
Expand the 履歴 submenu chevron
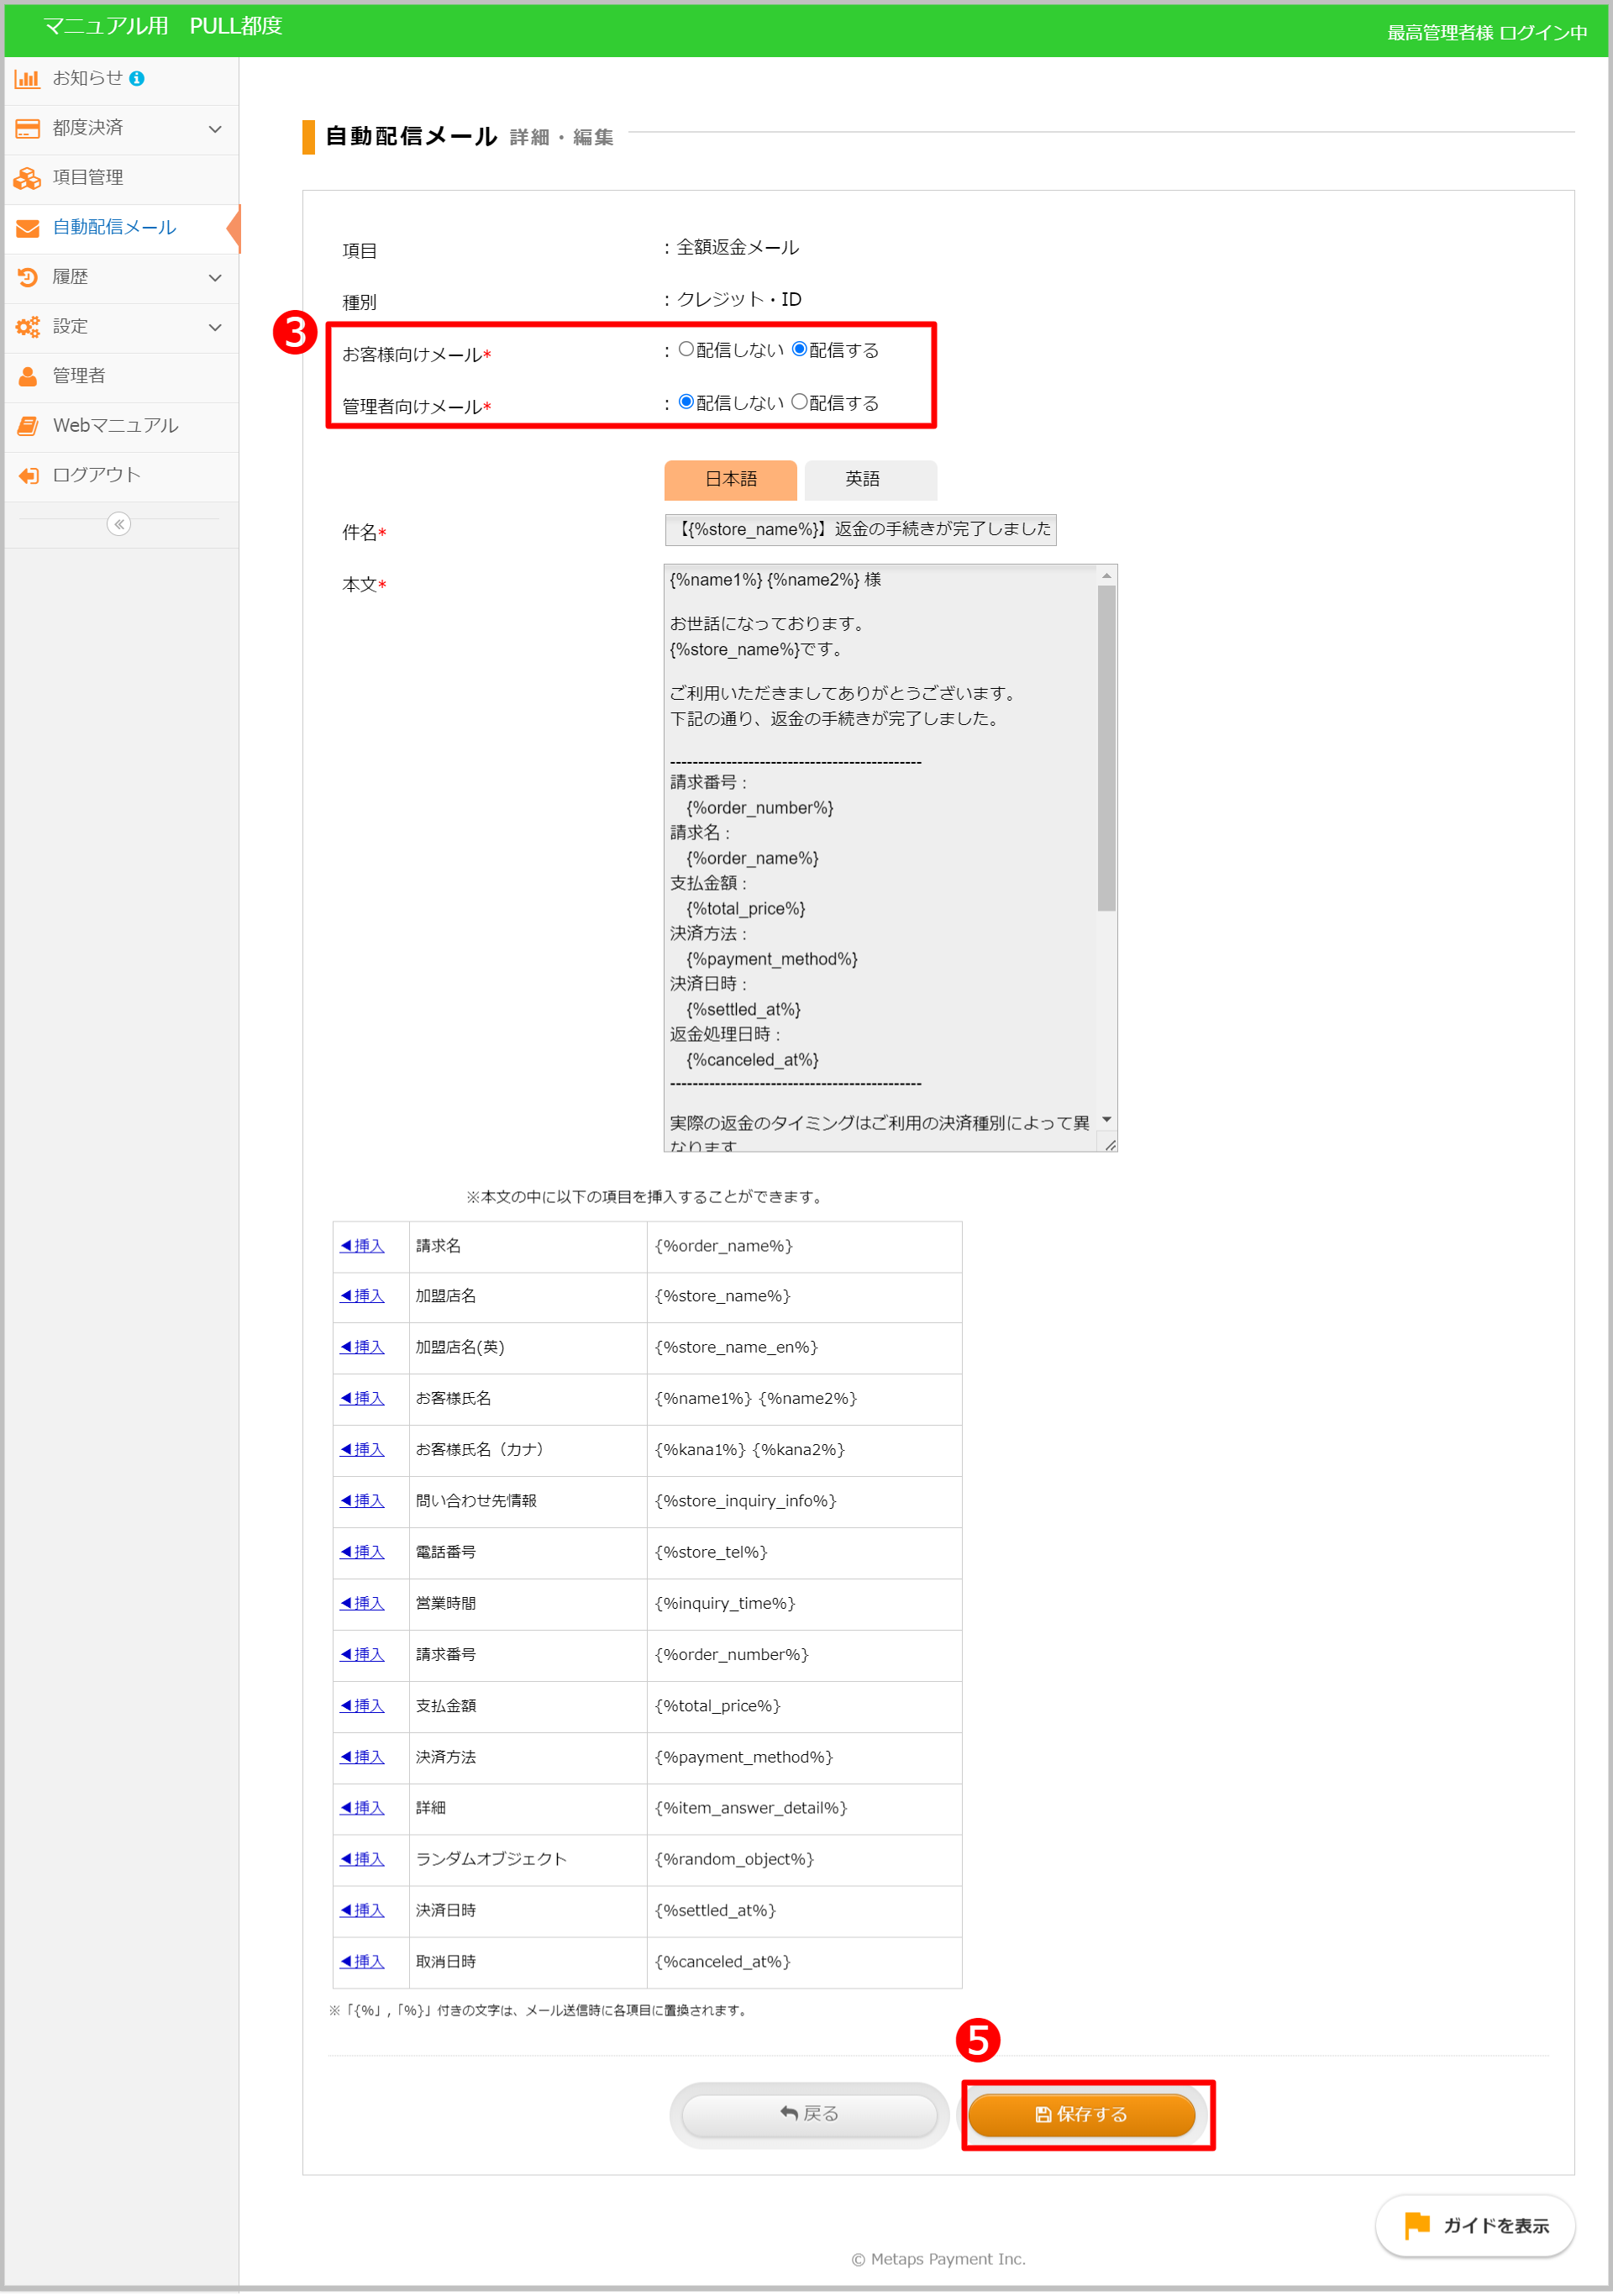click(215, 277)
